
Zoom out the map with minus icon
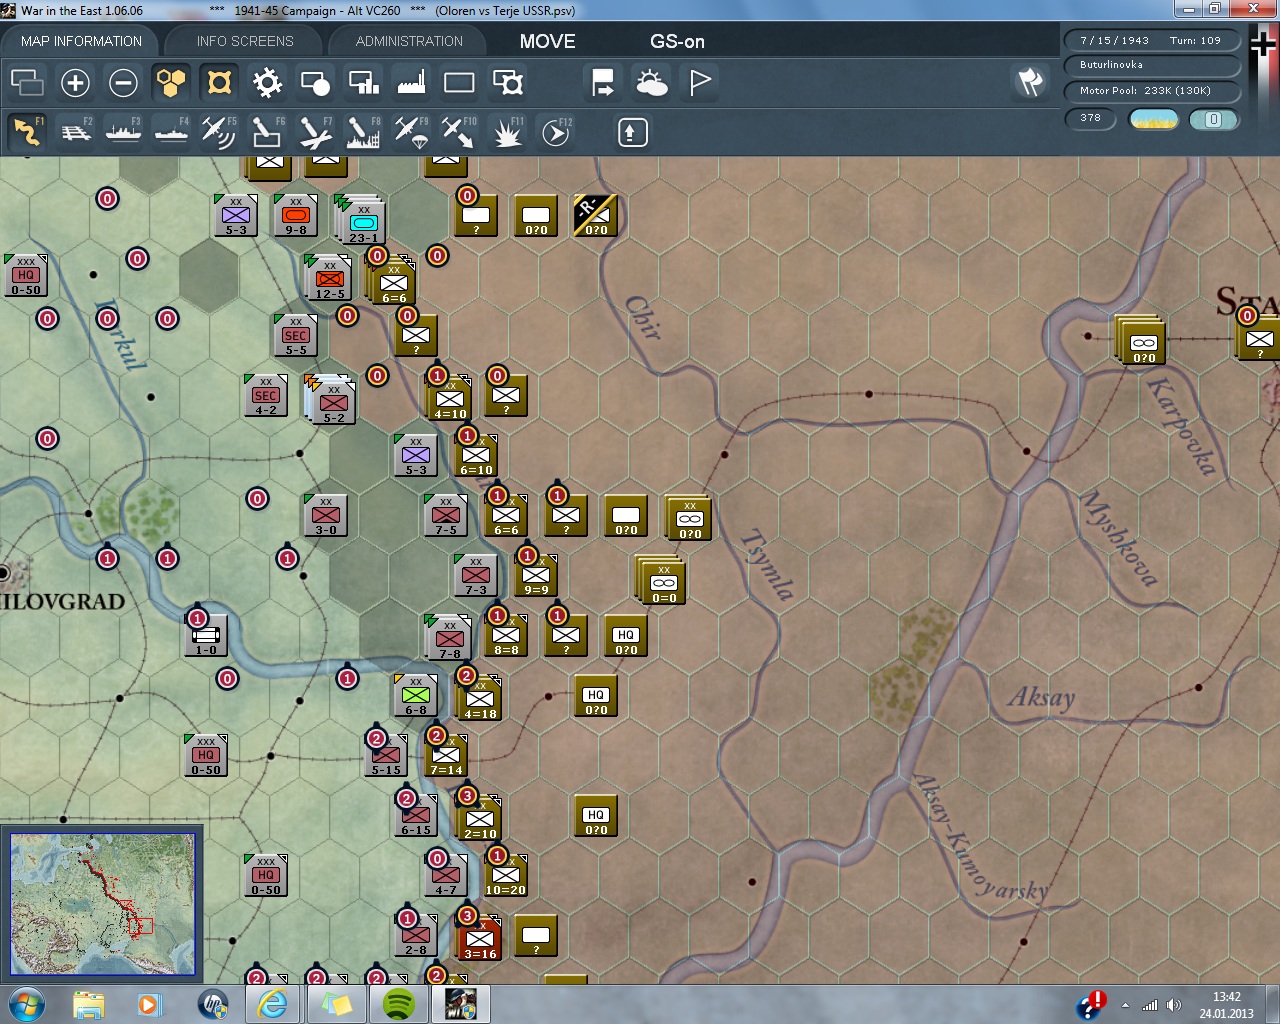click(123, 82)
